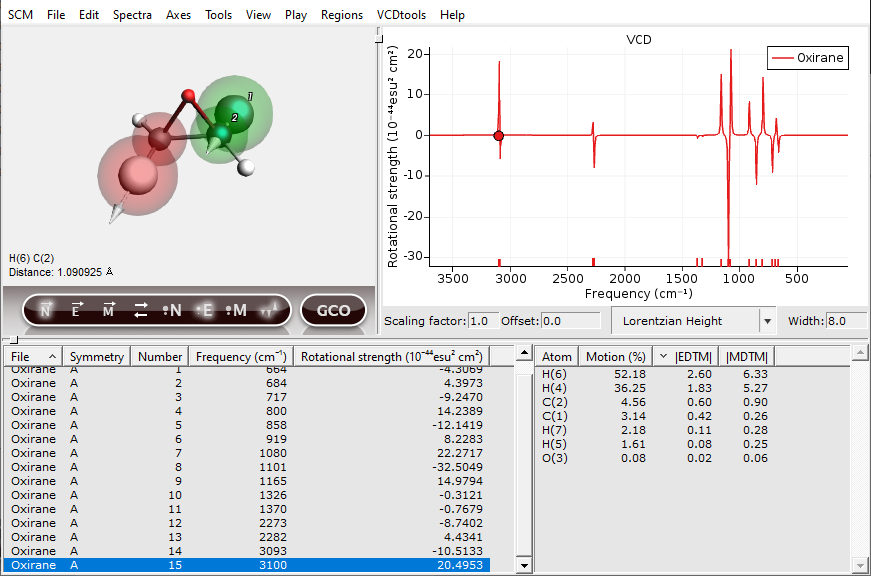
Task: Toggle the N vector arrow icon
Action: click(46, 310)
